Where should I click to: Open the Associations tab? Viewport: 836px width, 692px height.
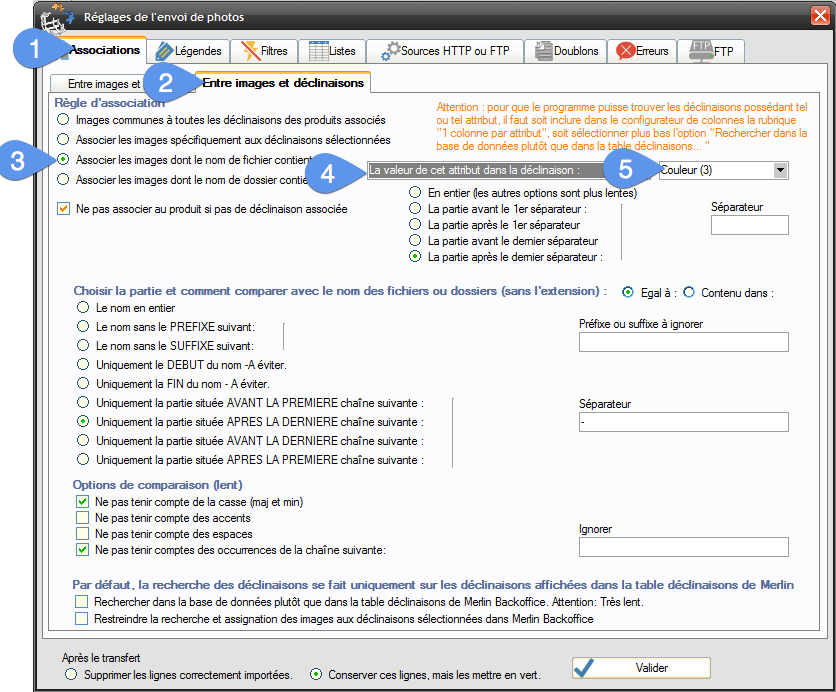click(105, 49)
